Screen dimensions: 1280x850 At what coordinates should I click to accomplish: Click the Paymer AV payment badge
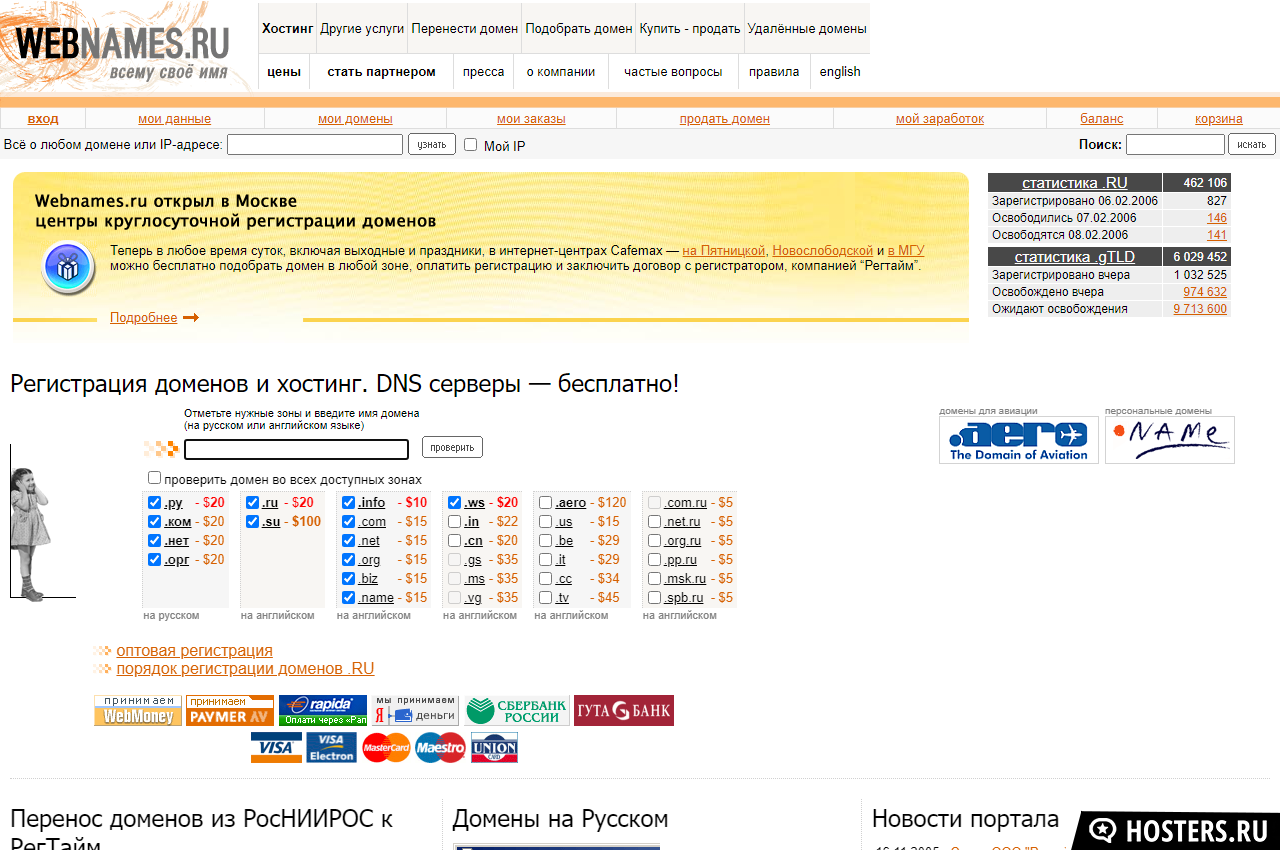pyautogui.click(x=229, y=711)
